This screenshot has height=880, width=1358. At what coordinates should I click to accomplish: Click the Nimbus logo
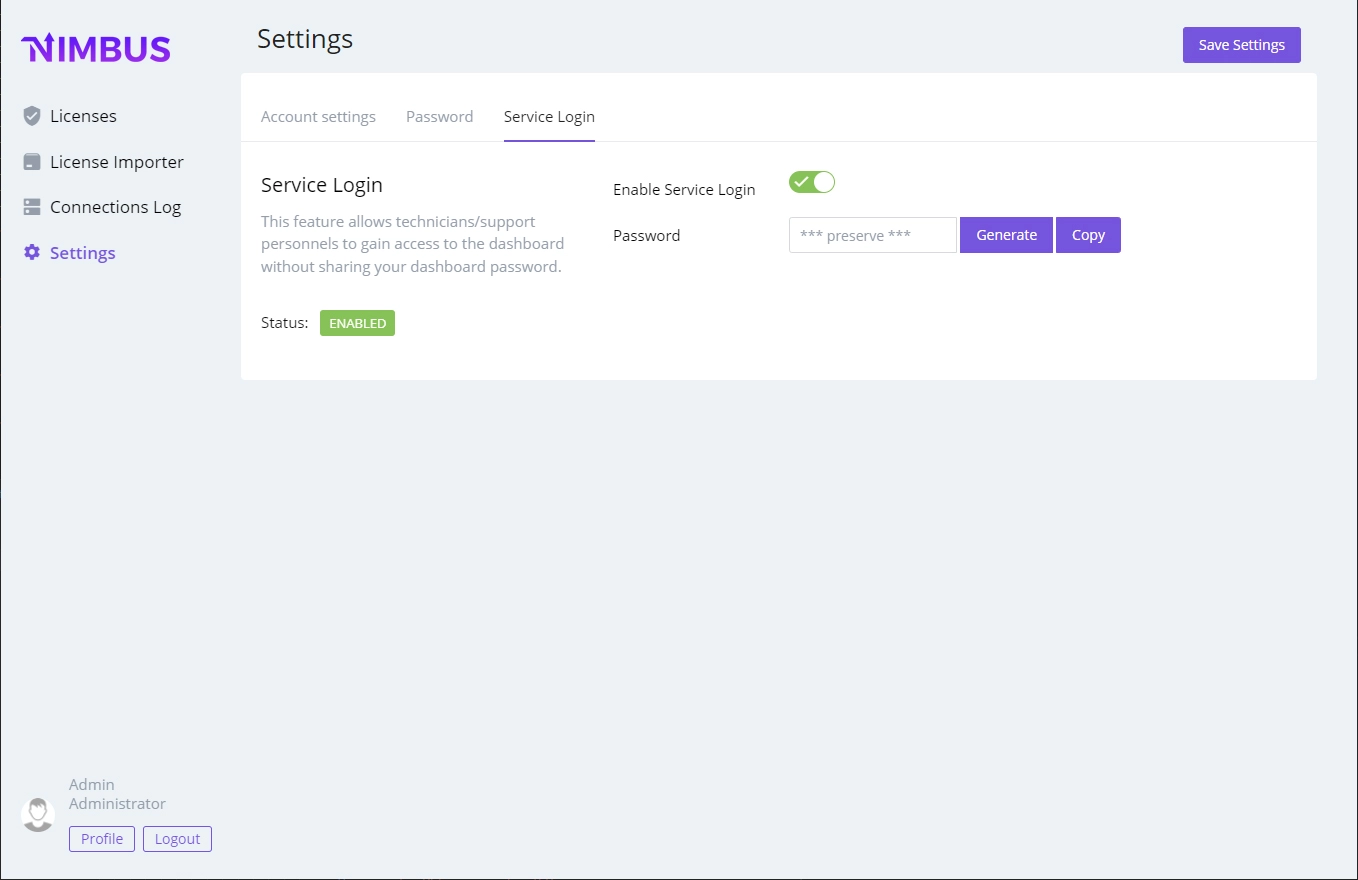pos(96,48)
